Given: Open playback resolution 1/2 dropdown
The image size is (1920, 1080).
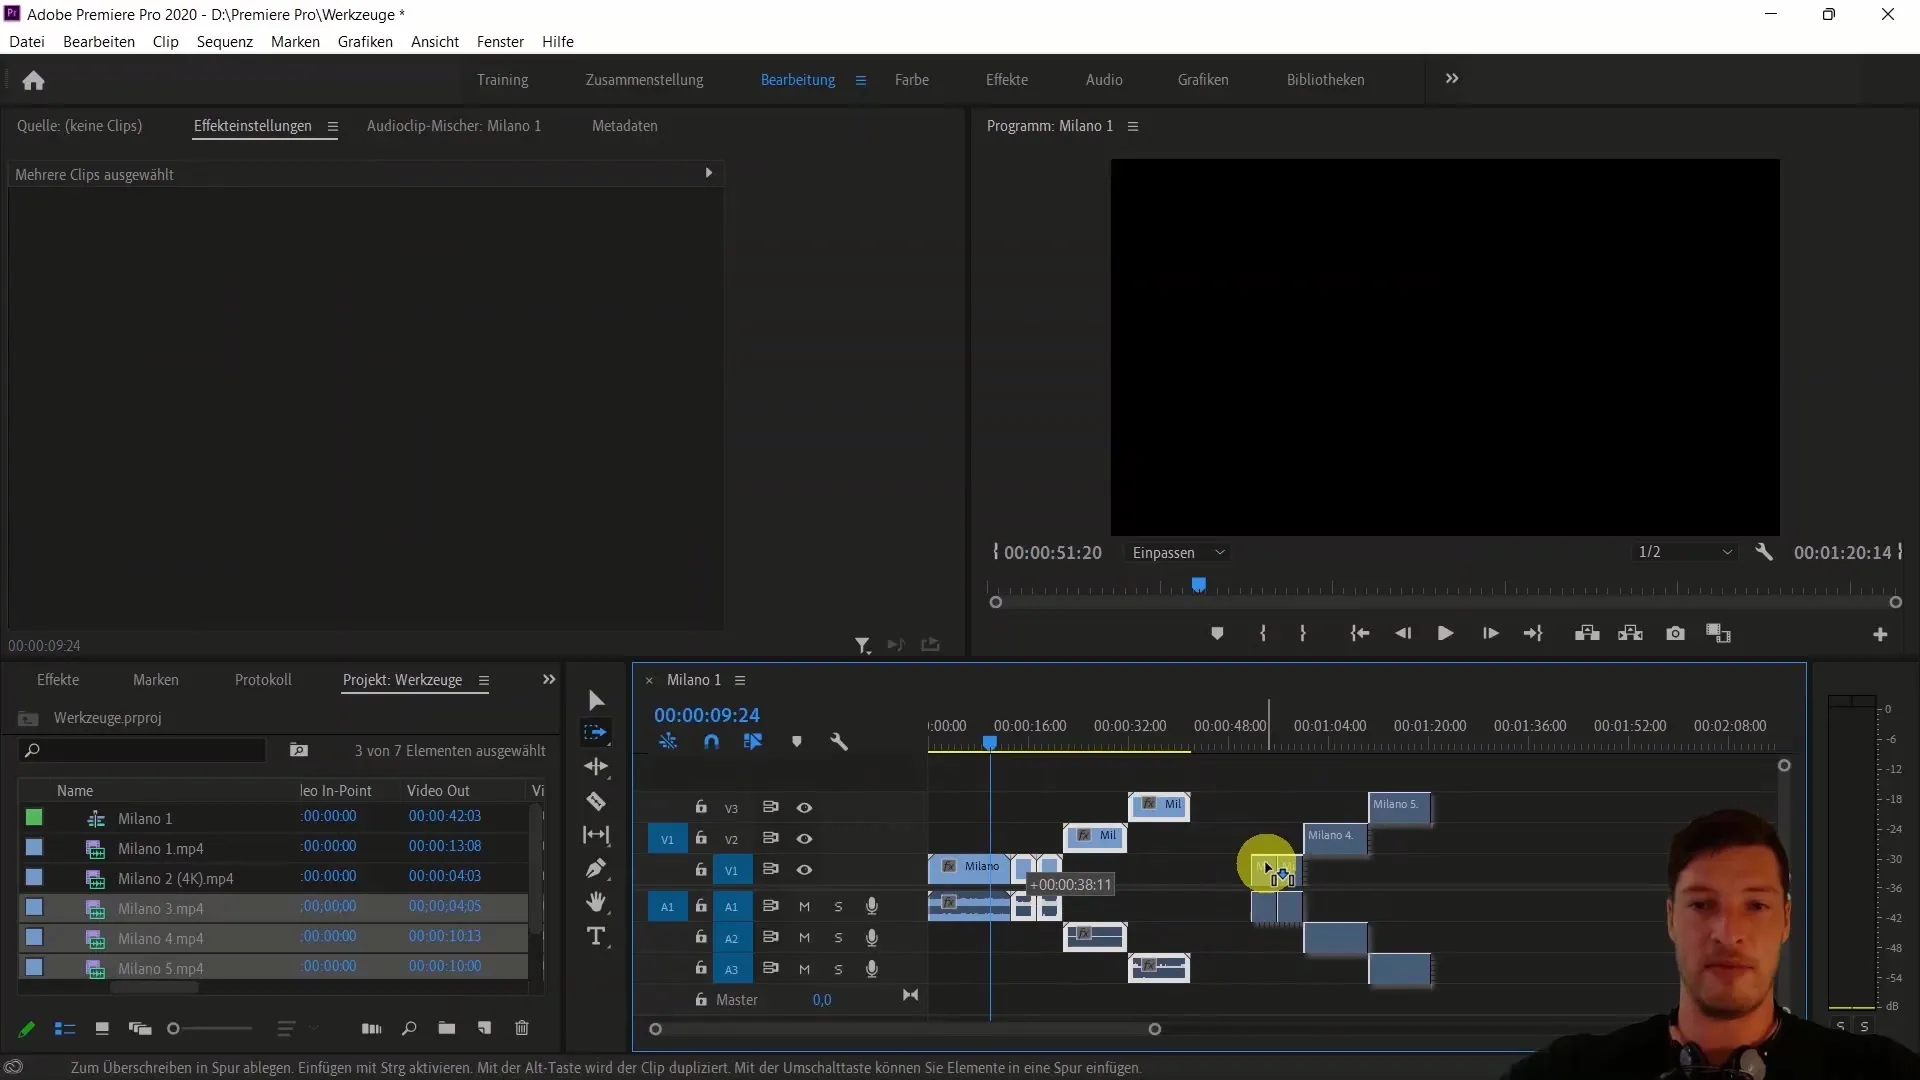Looking at the screenshot, I should coord(1686,552).
